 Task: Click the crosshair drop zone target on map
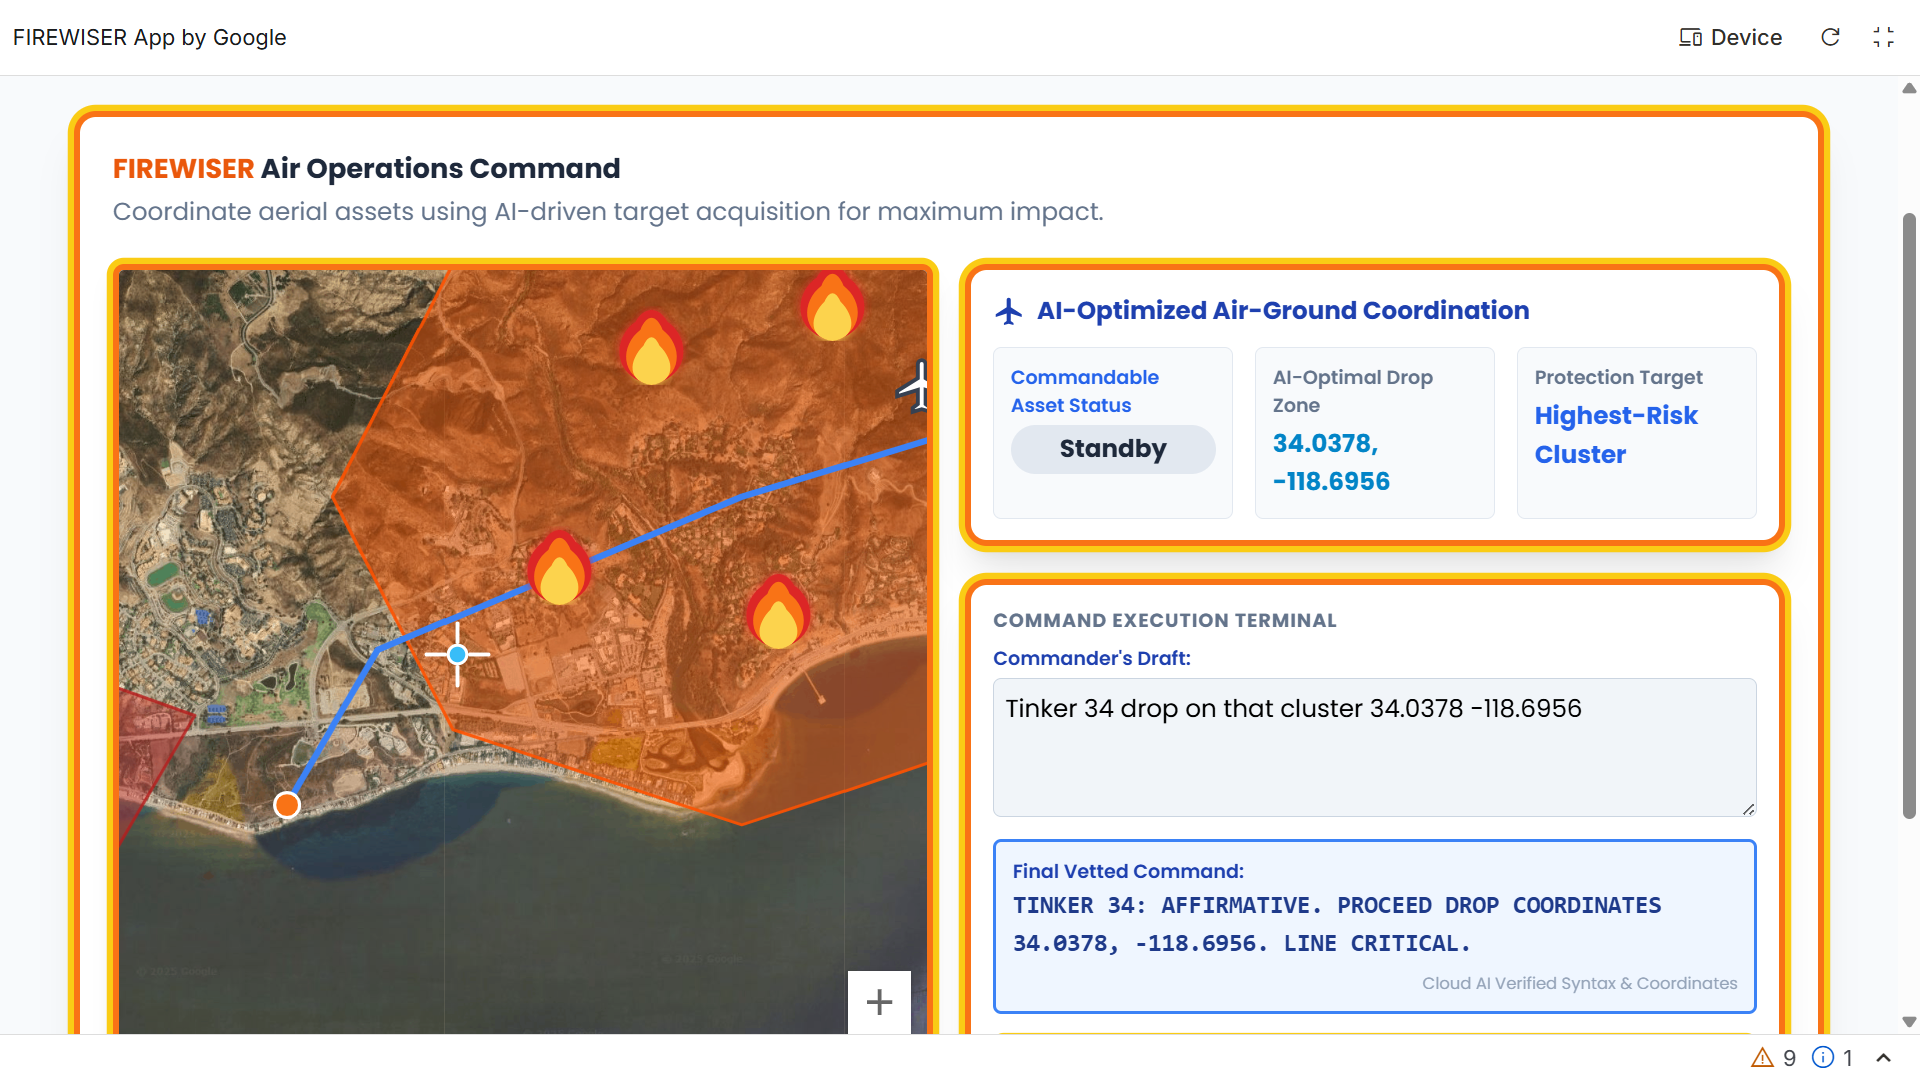point(457,655)
